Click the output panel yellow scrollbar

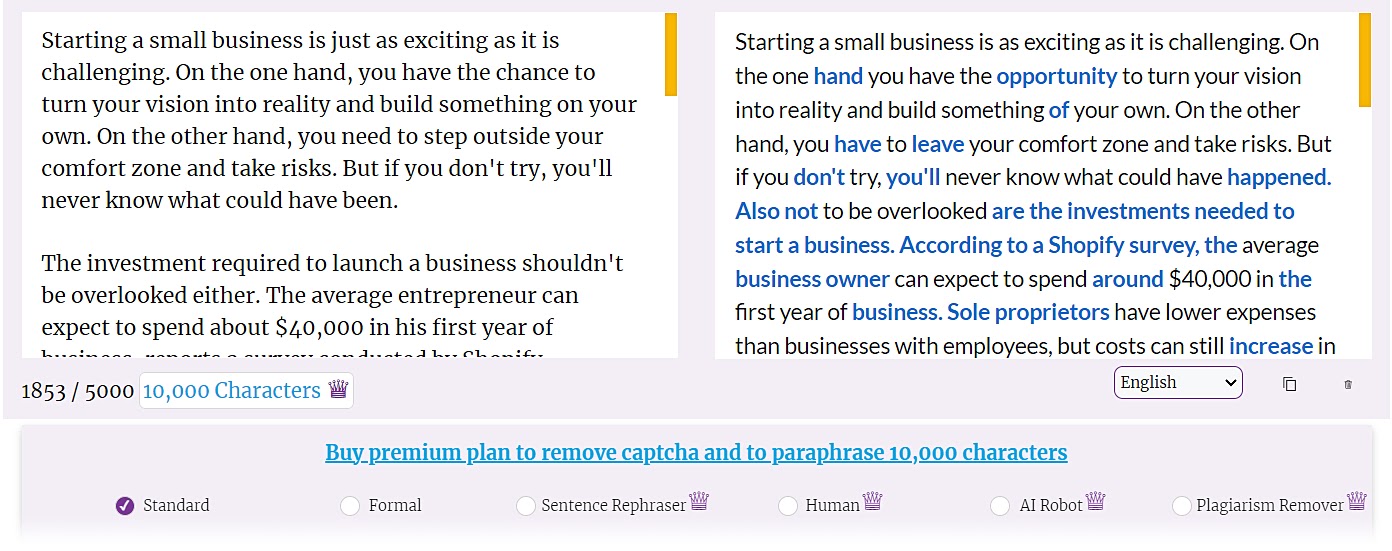1365,60
